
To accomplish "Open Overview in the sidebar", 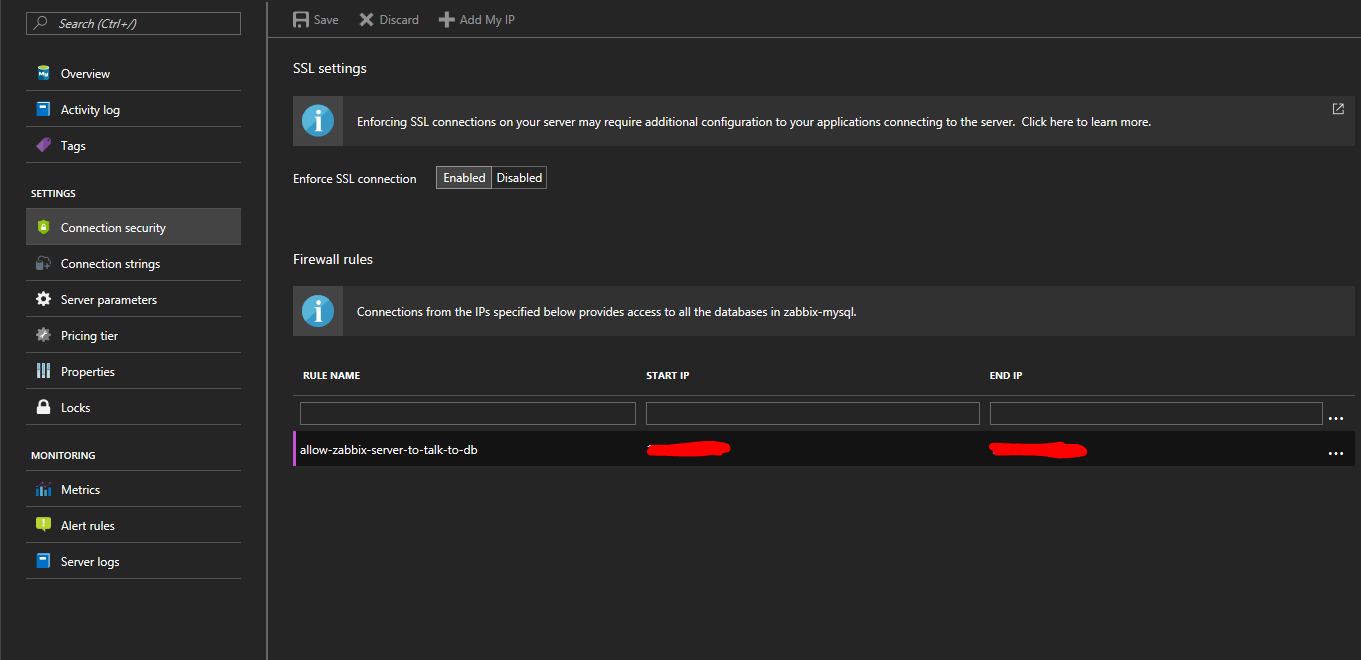I will [133, 73].
